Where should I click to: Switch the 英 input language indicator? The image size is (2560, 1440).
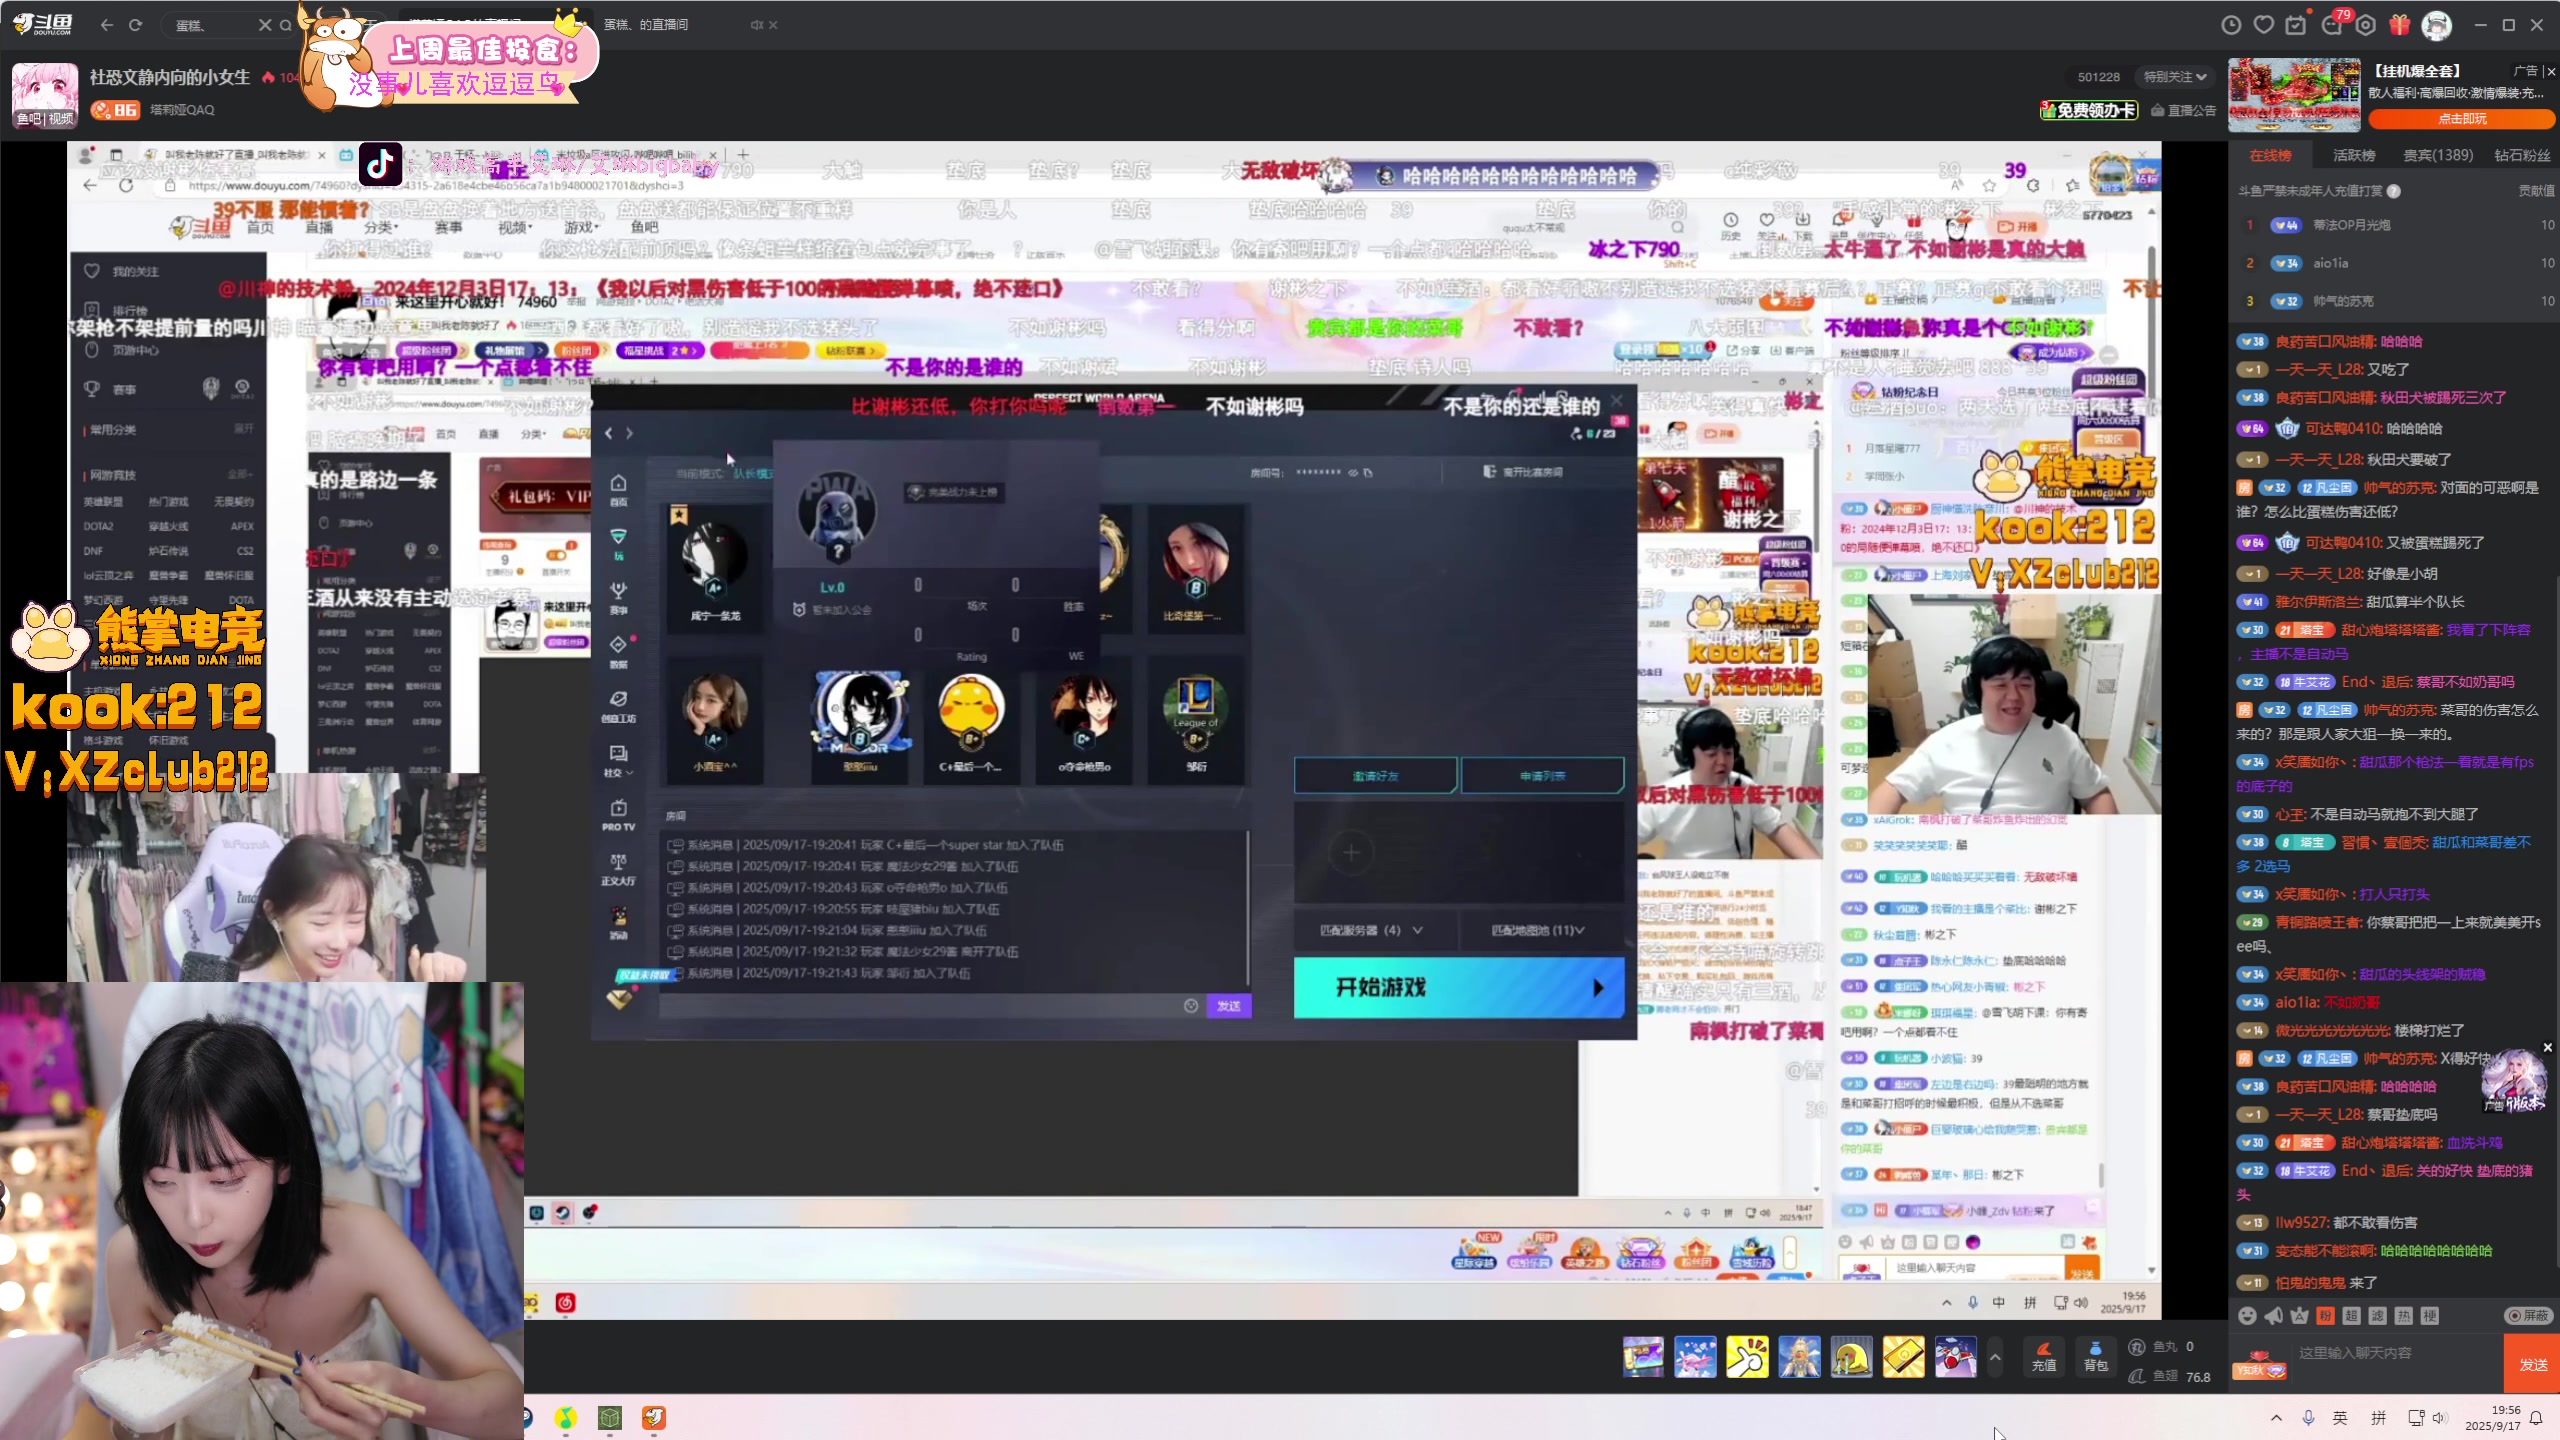click(2340, 1418)
